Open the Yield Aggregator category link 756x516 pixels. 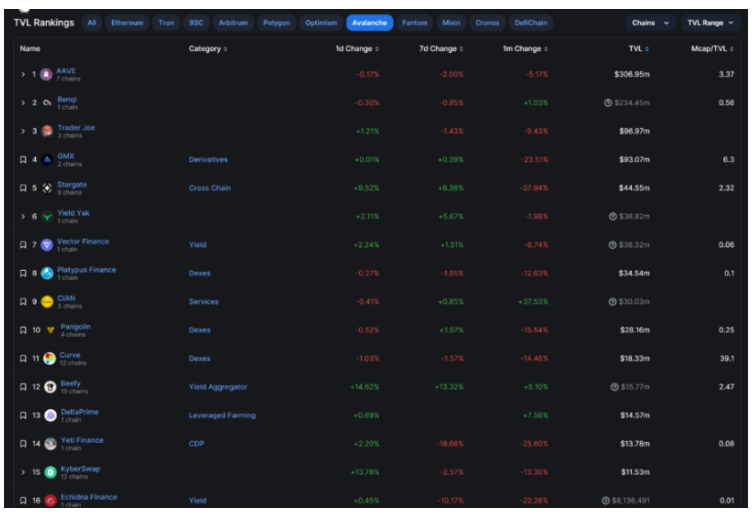click(x=218, y=387)
